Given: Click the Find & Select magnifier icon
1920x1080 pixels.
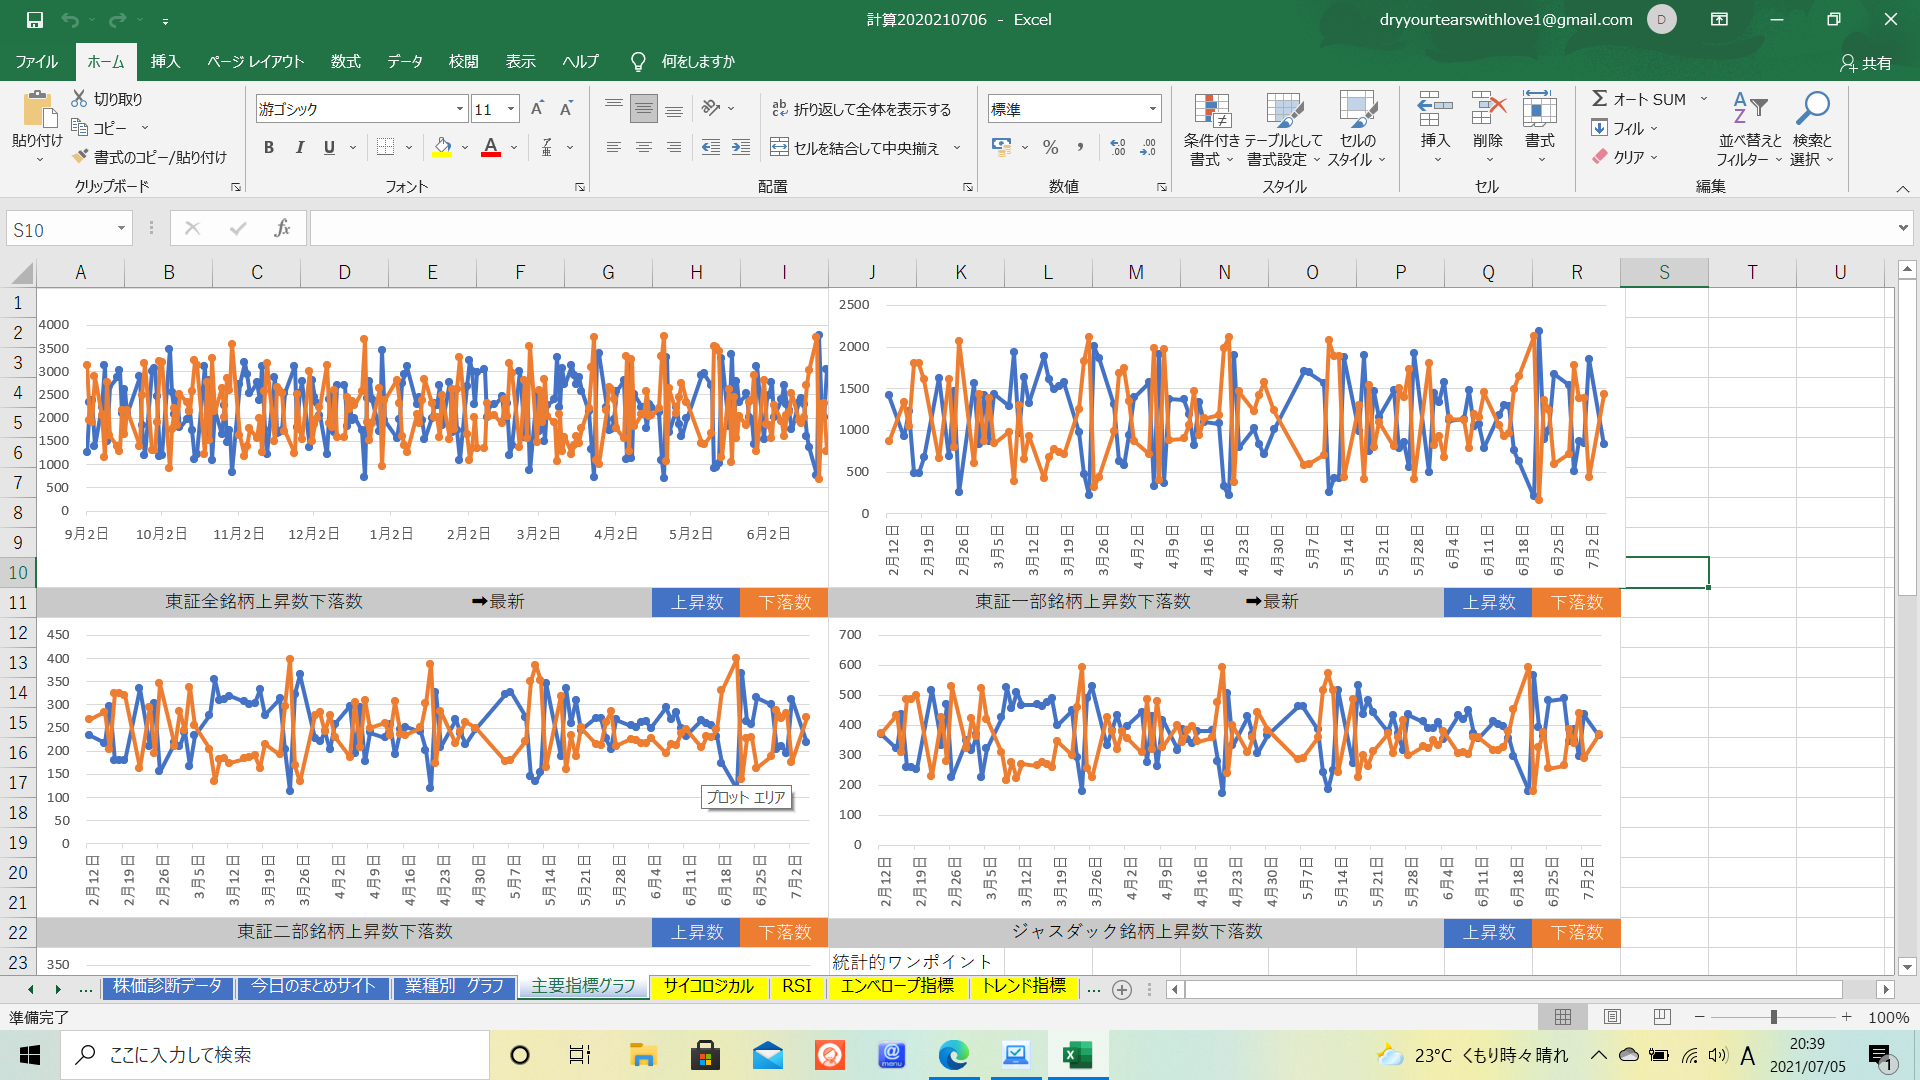Looking at the screenshot, I should [1812, 108].
